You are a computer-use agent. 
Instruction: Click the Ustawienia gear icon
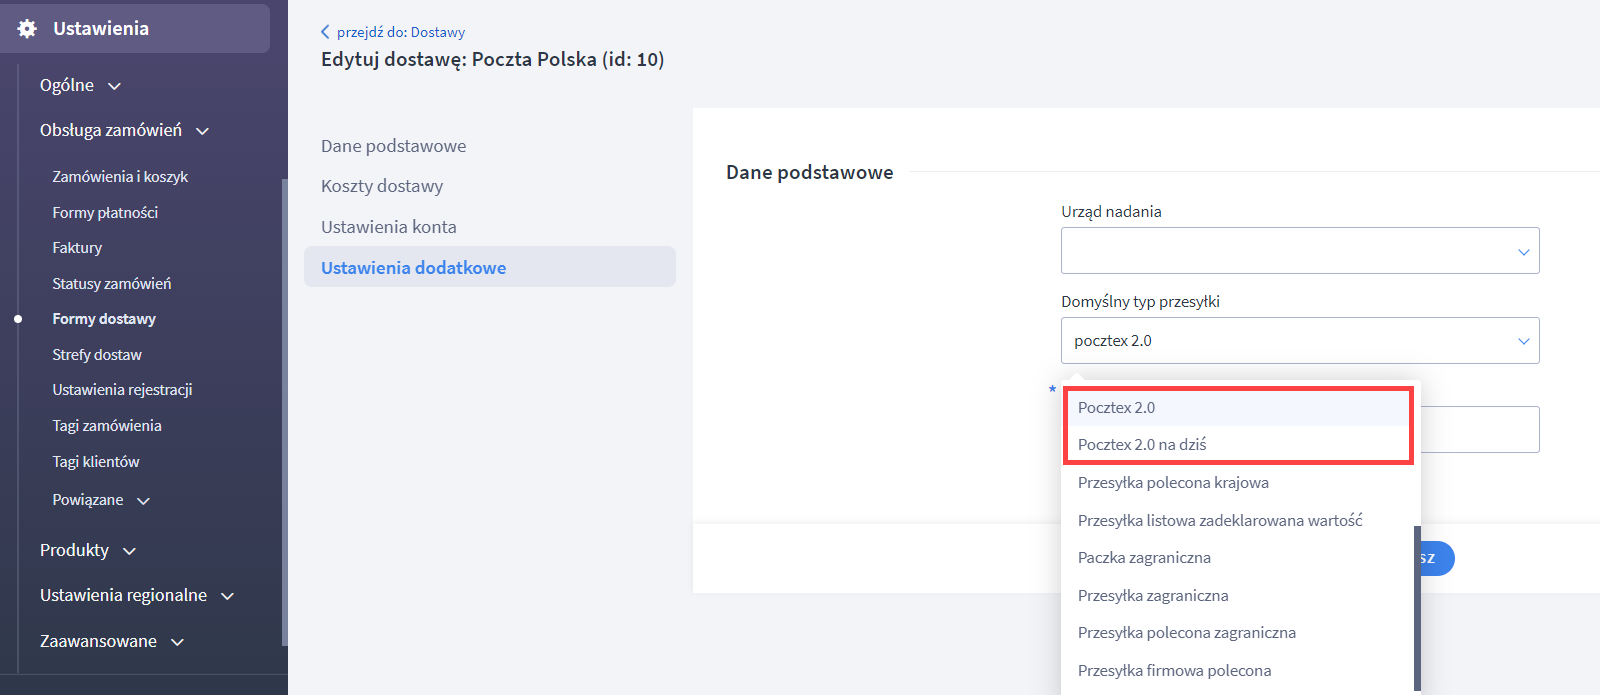(x=27, y=29)
